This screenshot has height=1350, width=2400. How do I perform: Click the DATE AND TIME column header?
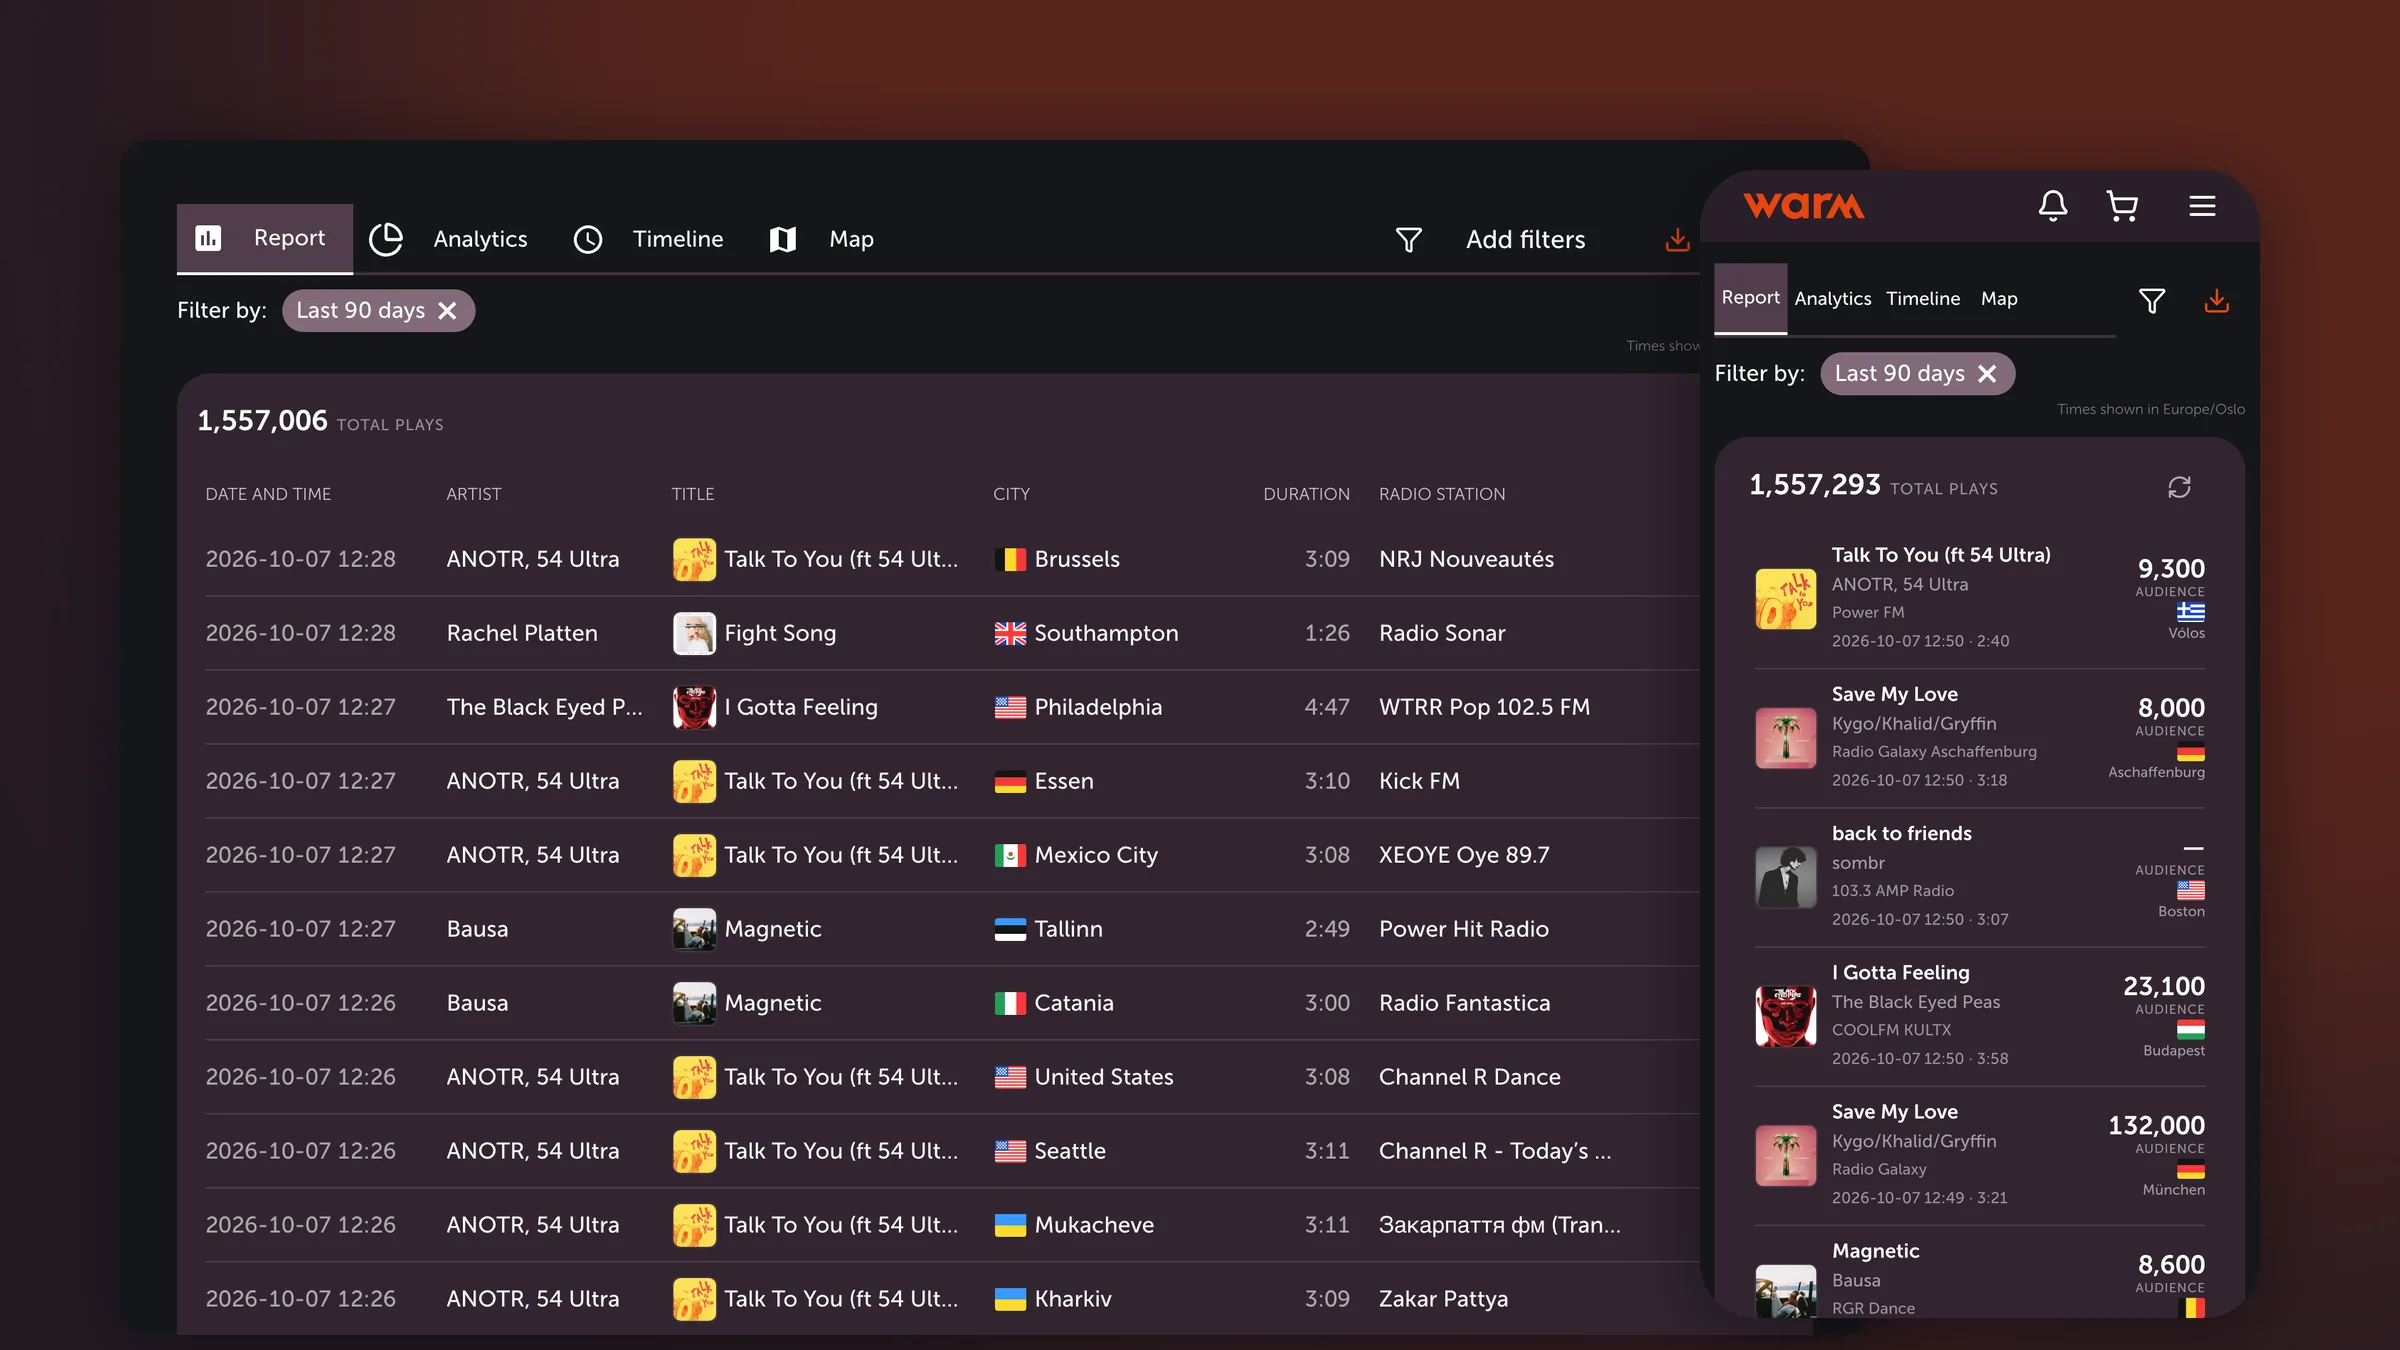(x=268, y=494)
